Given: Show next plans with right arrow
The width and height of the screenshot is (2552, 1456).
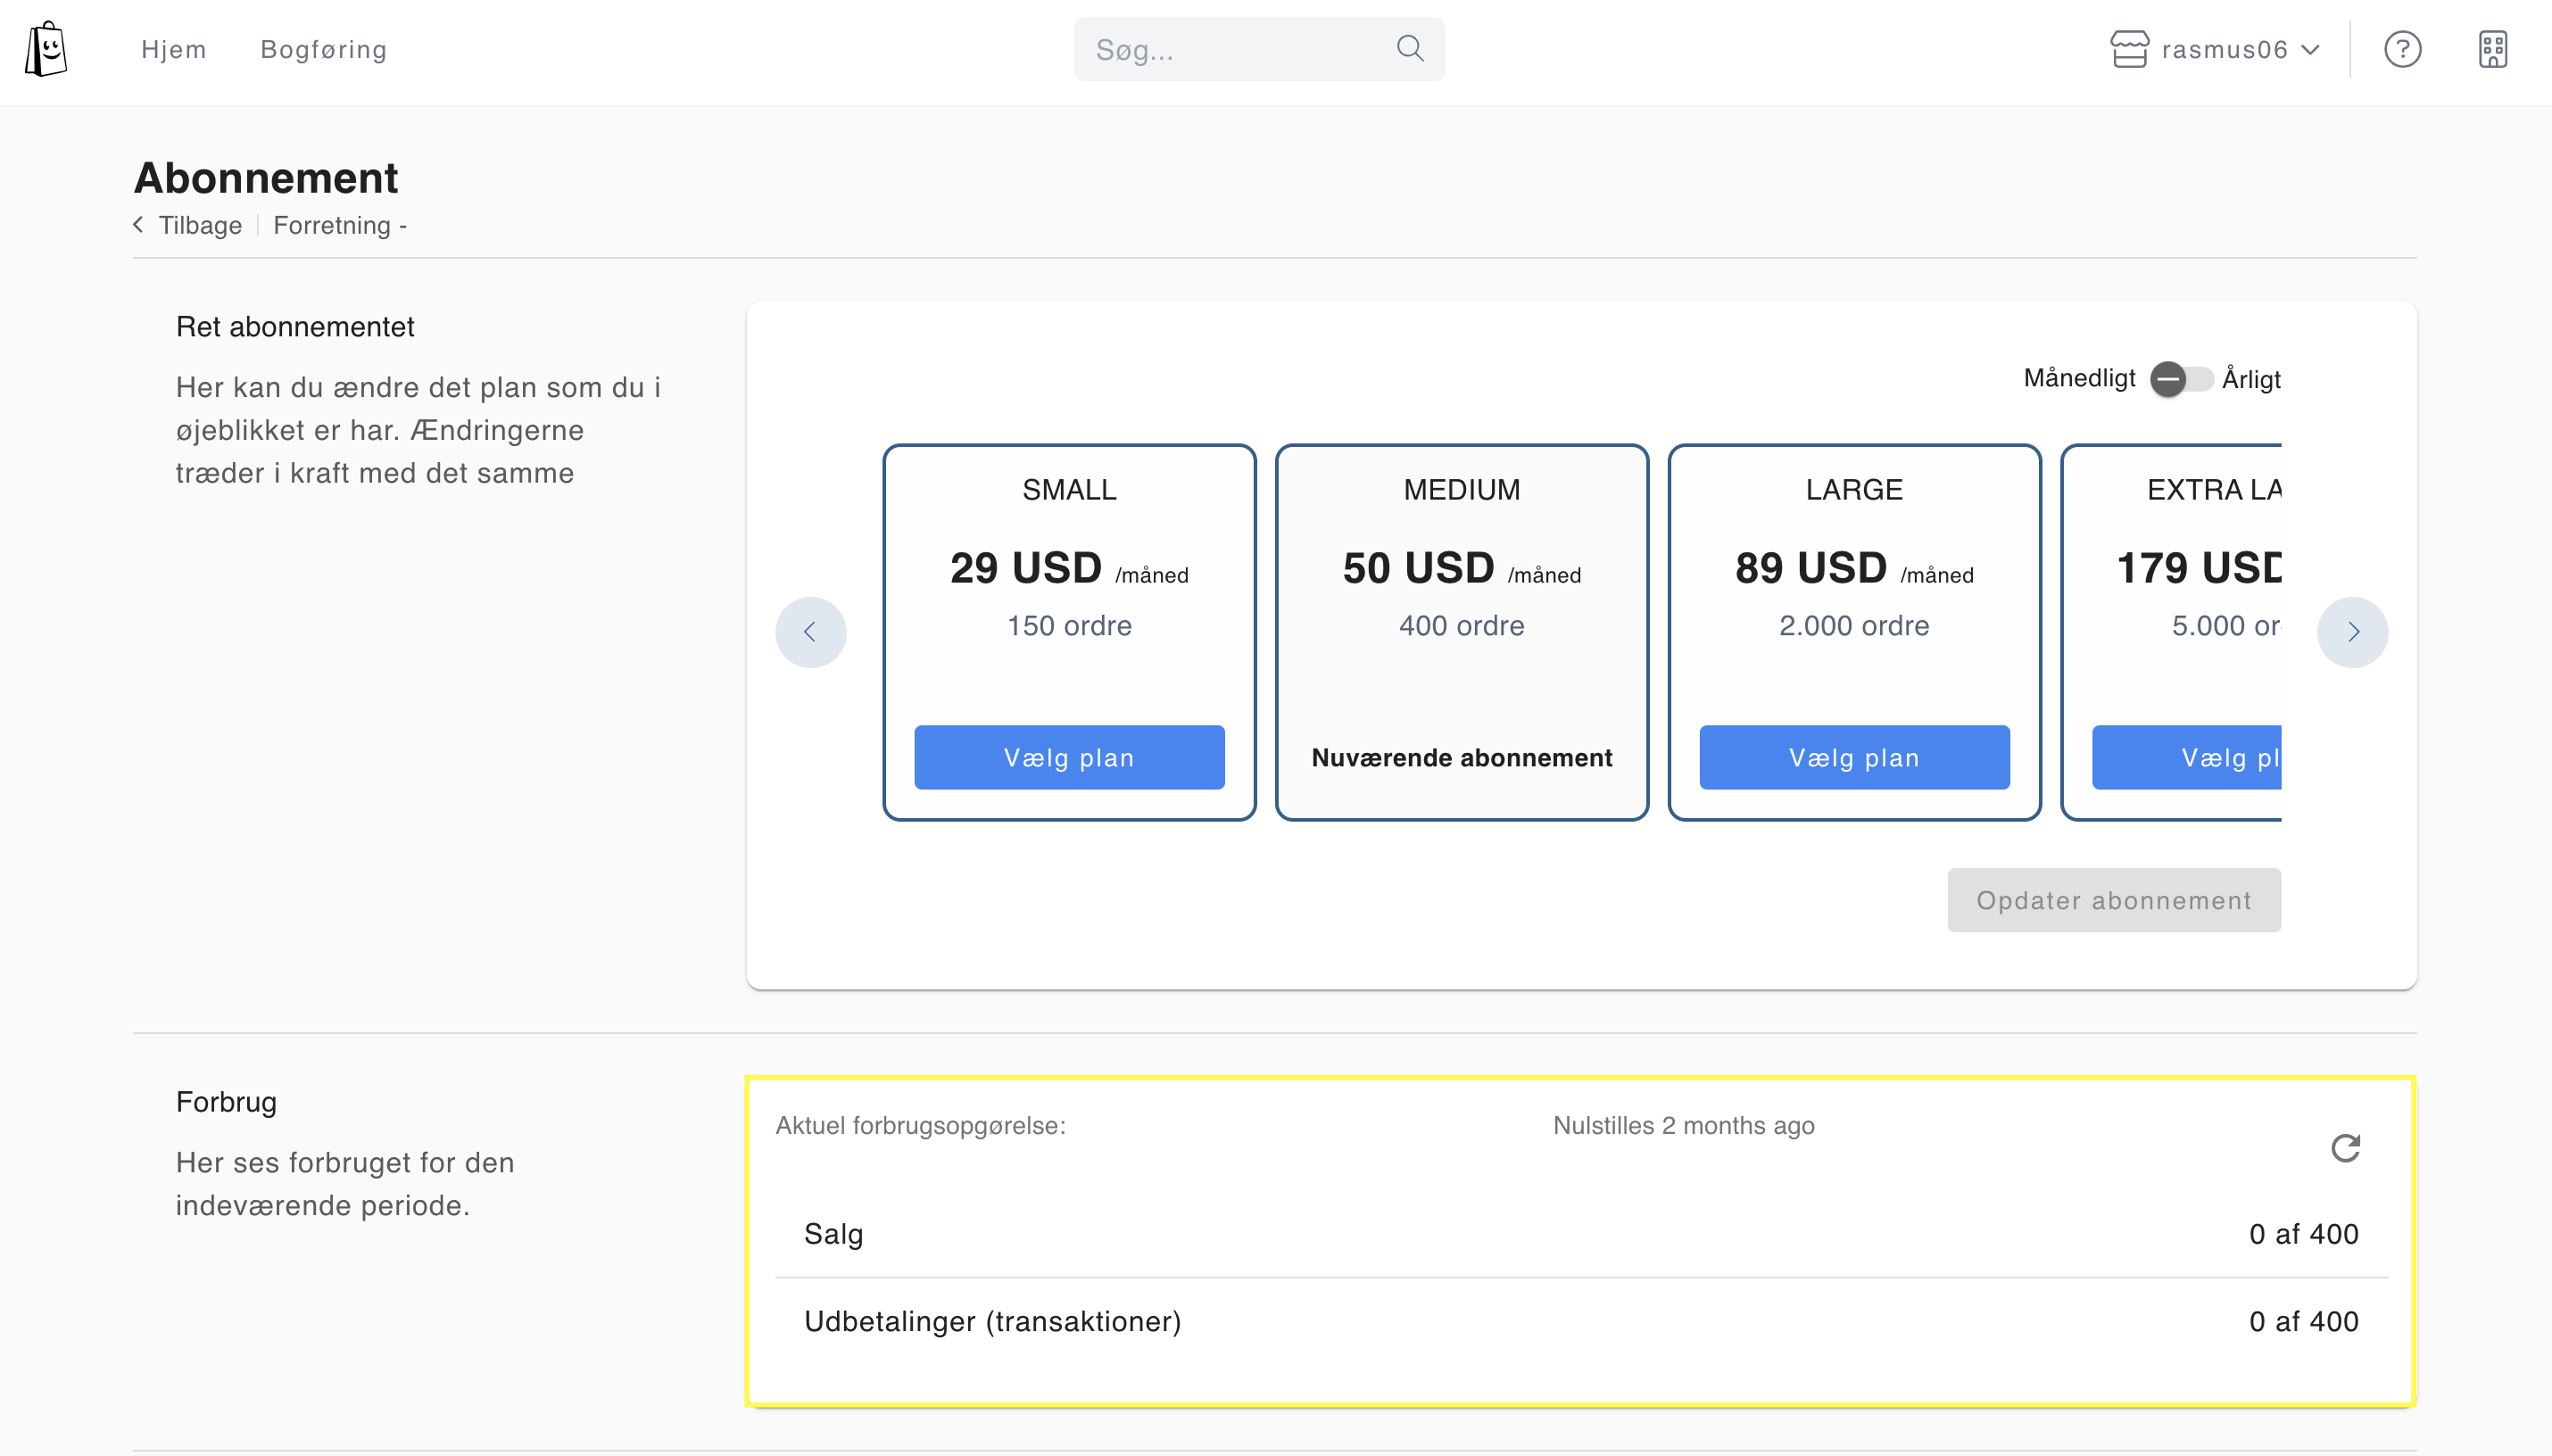Looking at the screenshot, I should point(2352,632).
